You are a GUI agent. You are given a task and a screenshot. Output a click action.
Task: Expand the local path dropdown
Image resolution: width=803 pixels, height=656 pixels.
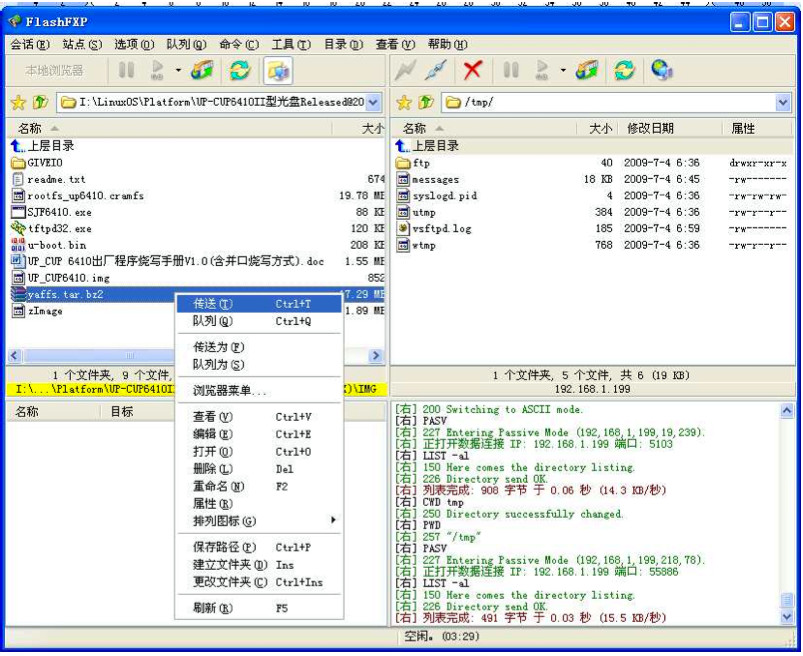pyautogui.click(x=373, y=102)
